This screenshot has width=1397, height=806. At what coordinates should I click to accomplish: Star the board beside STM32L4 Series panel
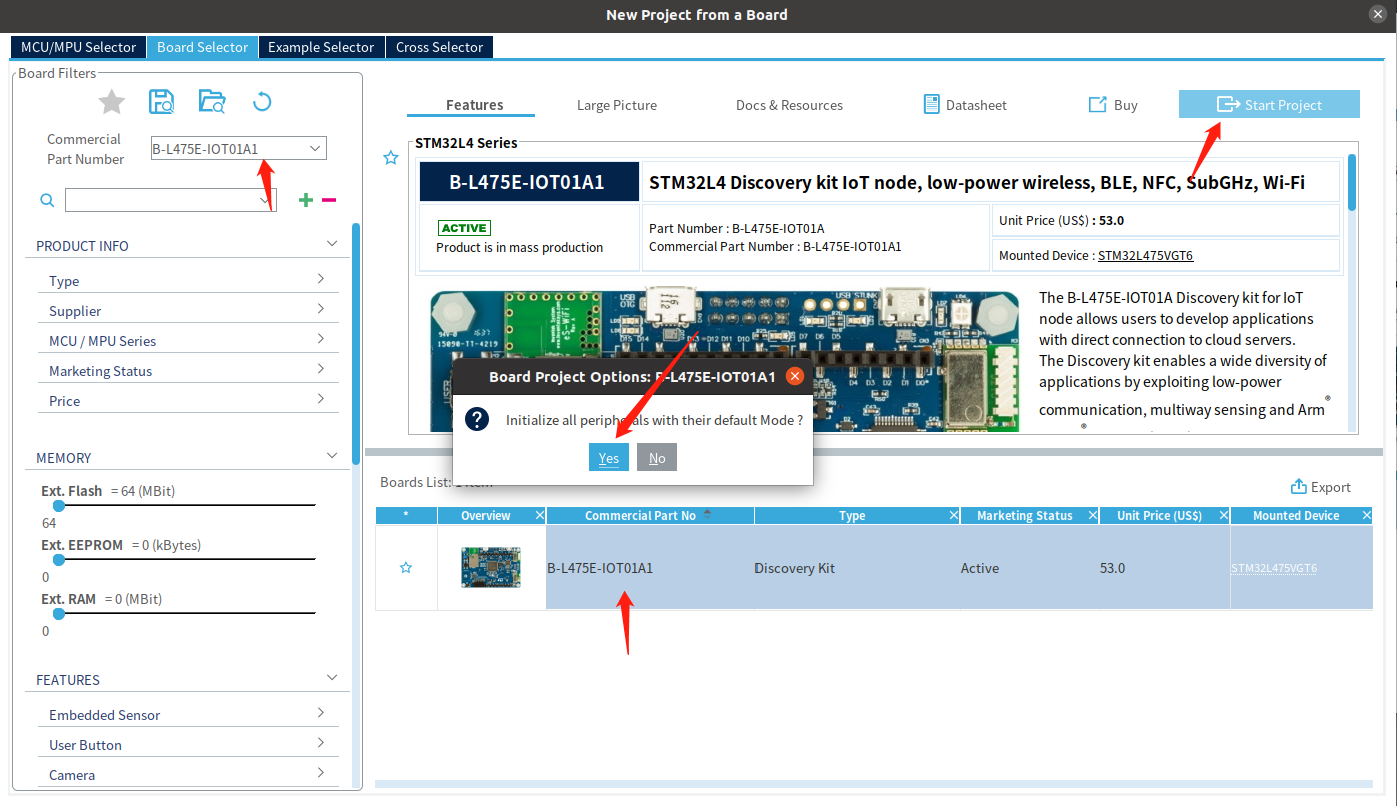391,157
